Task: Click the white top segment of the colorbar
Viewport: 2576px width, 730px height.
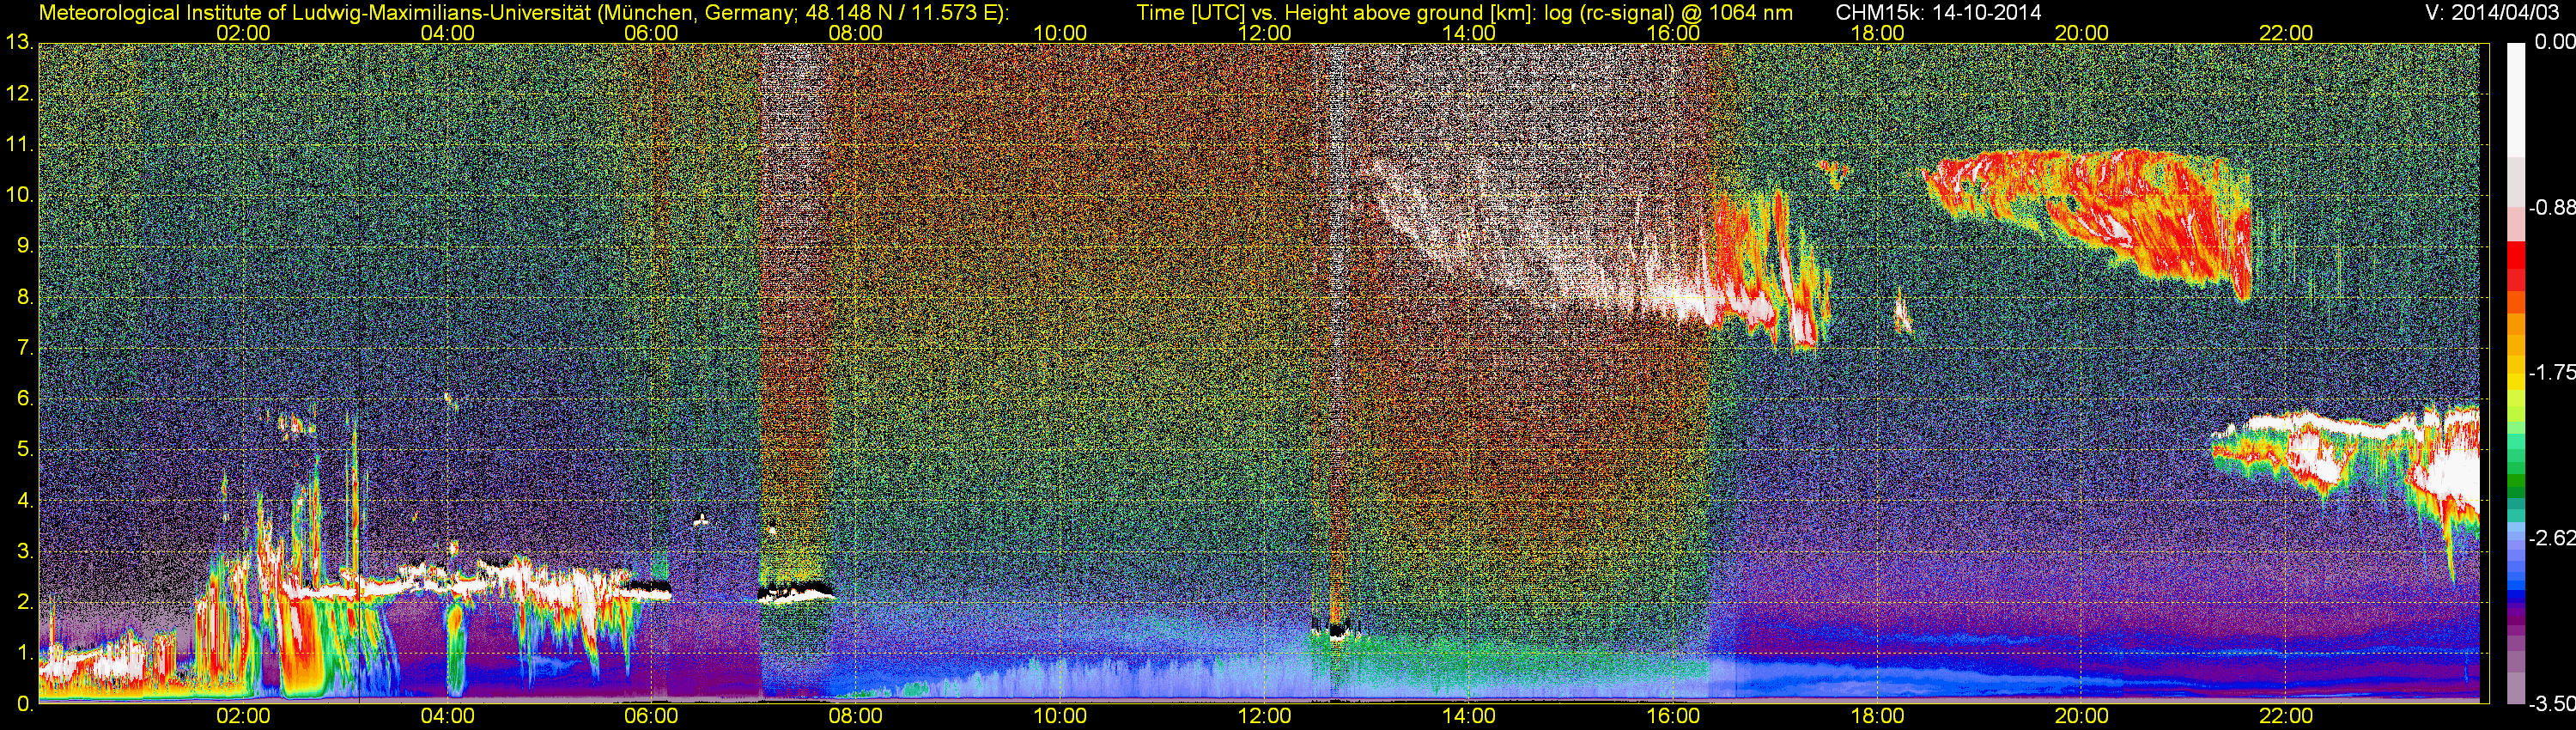Action: pos(2516,100)
